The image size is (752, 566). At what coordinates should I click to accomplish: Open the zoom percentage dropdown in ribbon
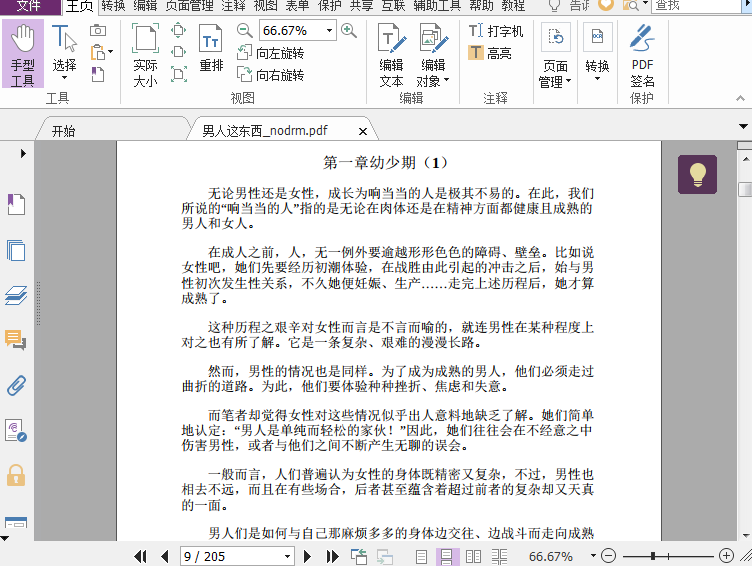click(x=329, y=31)
